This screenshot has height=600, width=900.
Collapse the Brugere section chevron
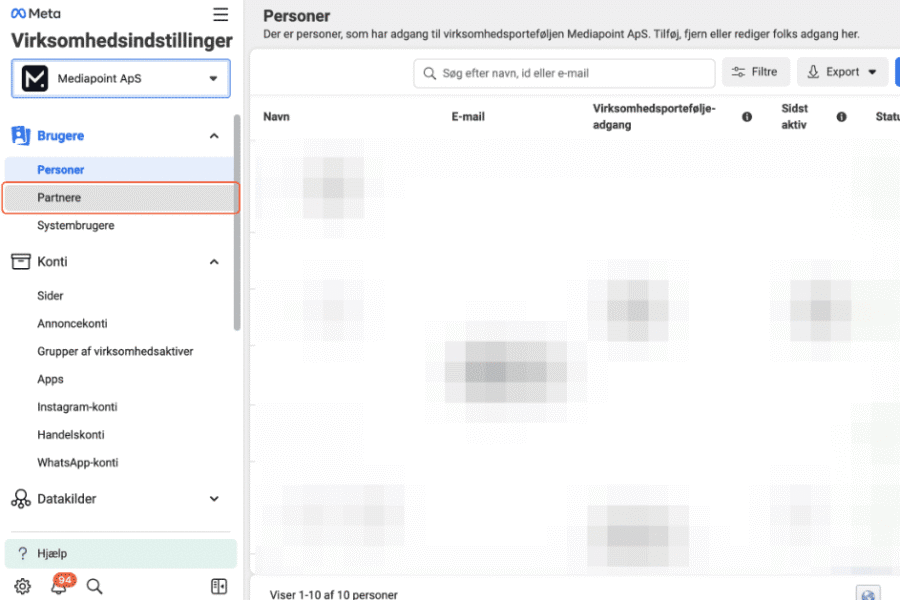pyautogui.click(x=214, y=136)
